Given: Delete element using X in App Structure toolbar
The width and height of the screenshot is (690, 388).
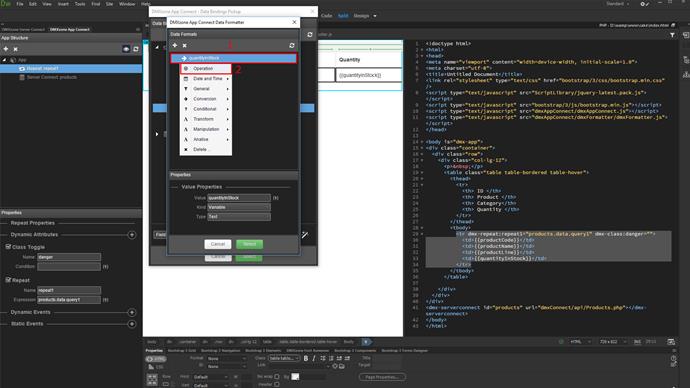Looking at the screenshot, I should tap(15, 49).
